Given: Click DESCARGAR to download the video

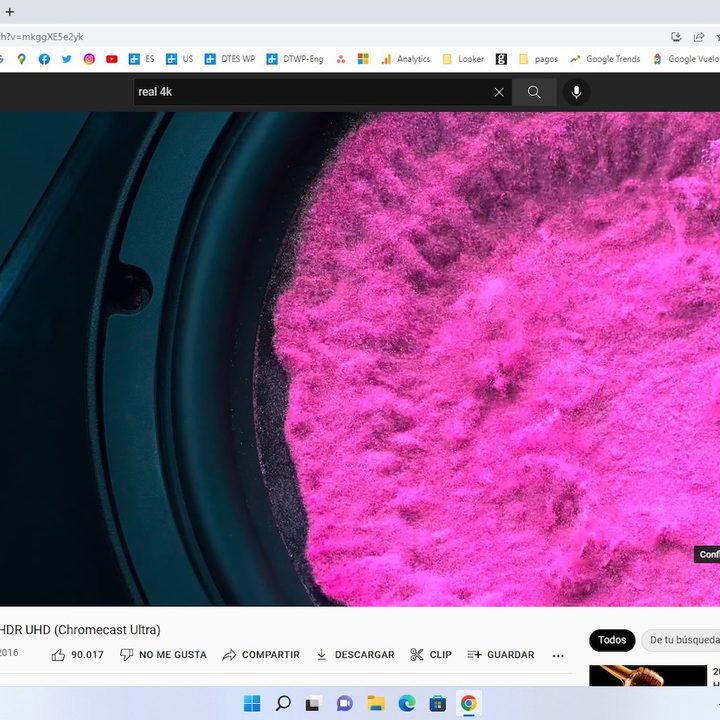Looking at the screenshot, I should [x=355, y=655].
